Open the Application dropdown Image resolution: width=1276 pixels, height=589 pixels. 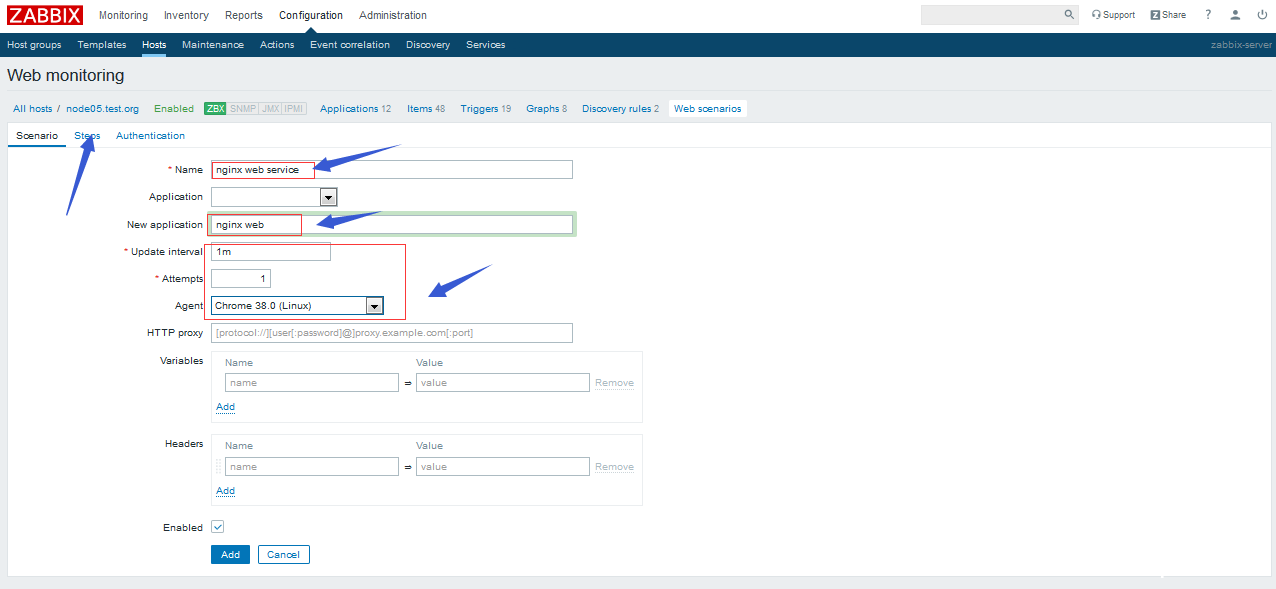click(x=328, y=196)
